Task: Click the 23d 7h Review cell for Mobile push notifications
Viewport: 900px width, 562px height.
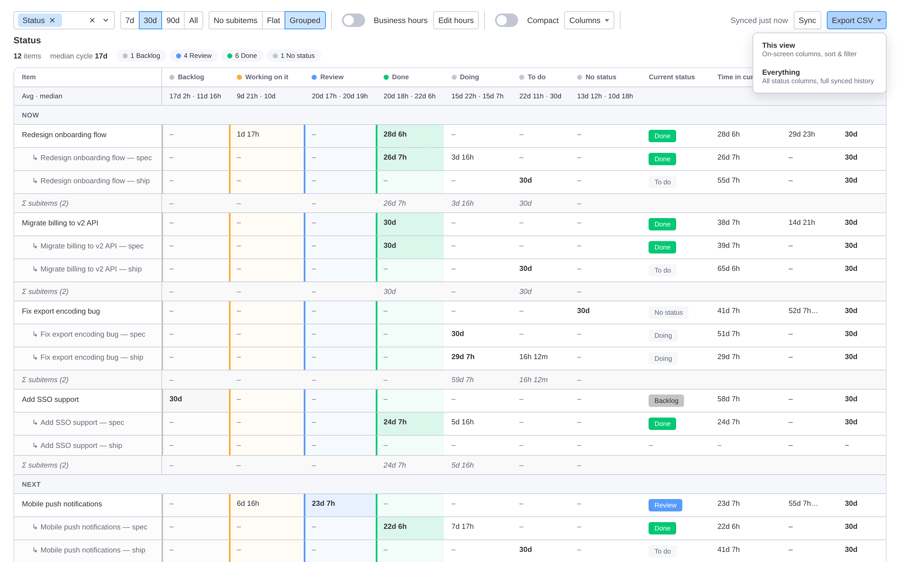Action: click(x=340, y=505)
